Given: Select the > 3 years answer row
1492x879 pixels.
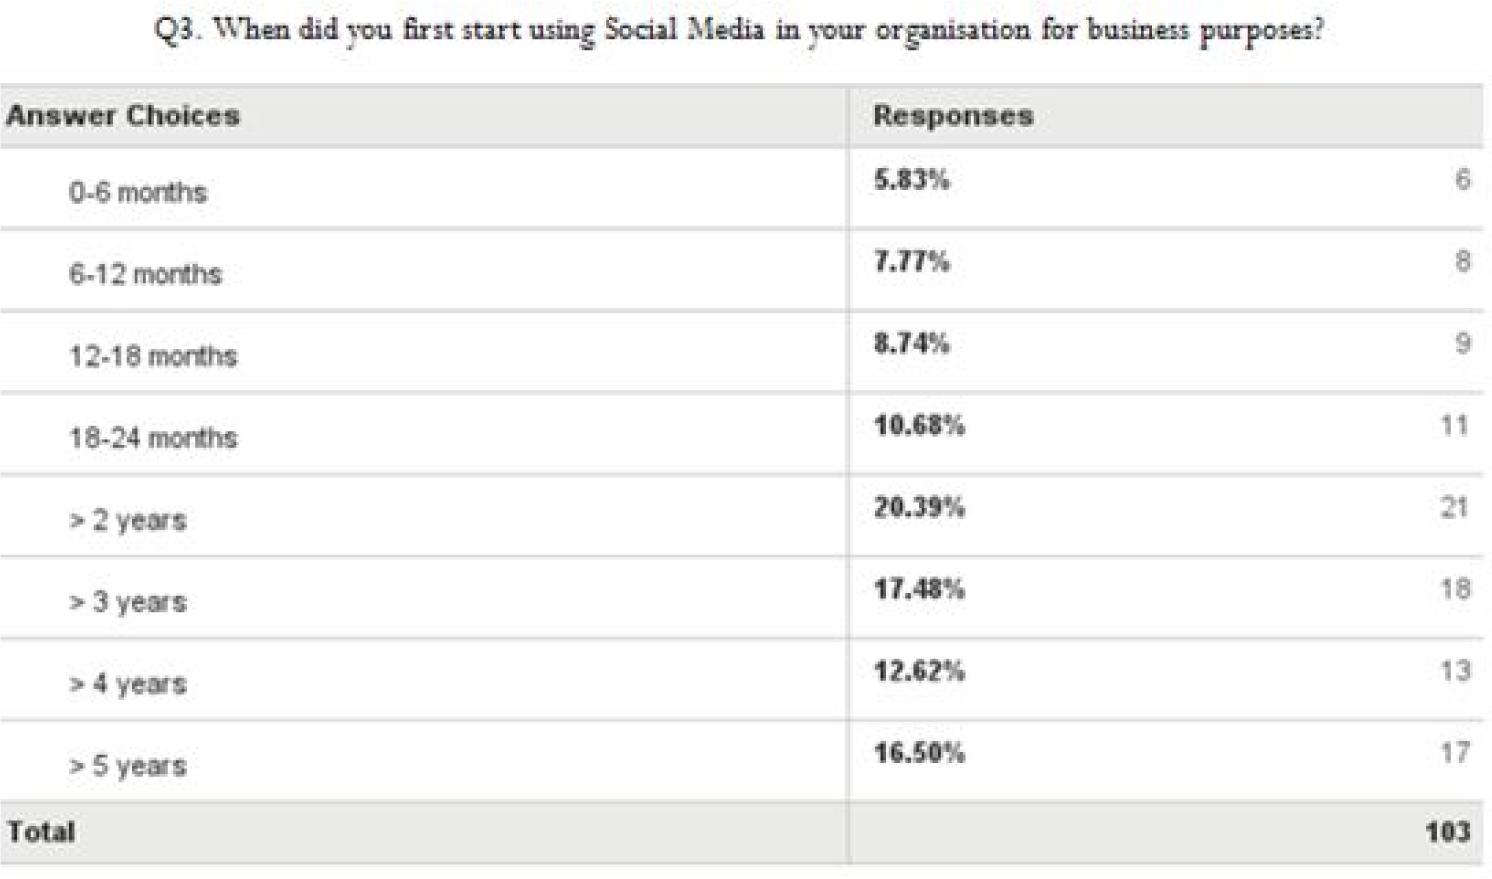Looking at the screenshot, I should coord(741,599).
